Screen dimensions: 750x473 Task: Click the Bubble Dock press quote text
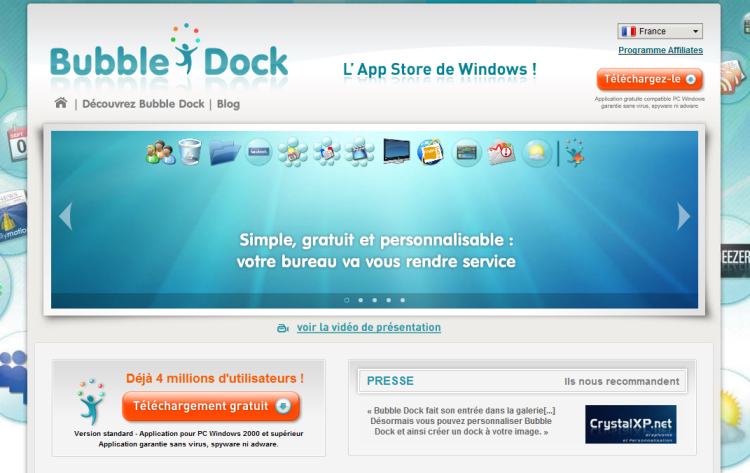pos(461,421)
